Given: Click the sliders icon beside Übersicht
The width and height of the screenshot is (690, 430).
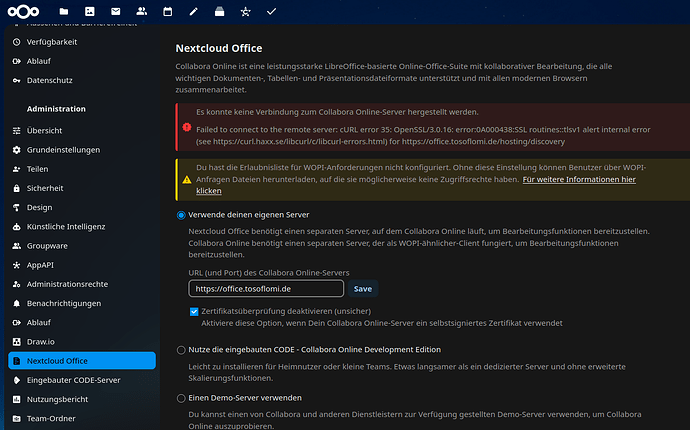Looking at the screenshot, I should click(16, 131).
